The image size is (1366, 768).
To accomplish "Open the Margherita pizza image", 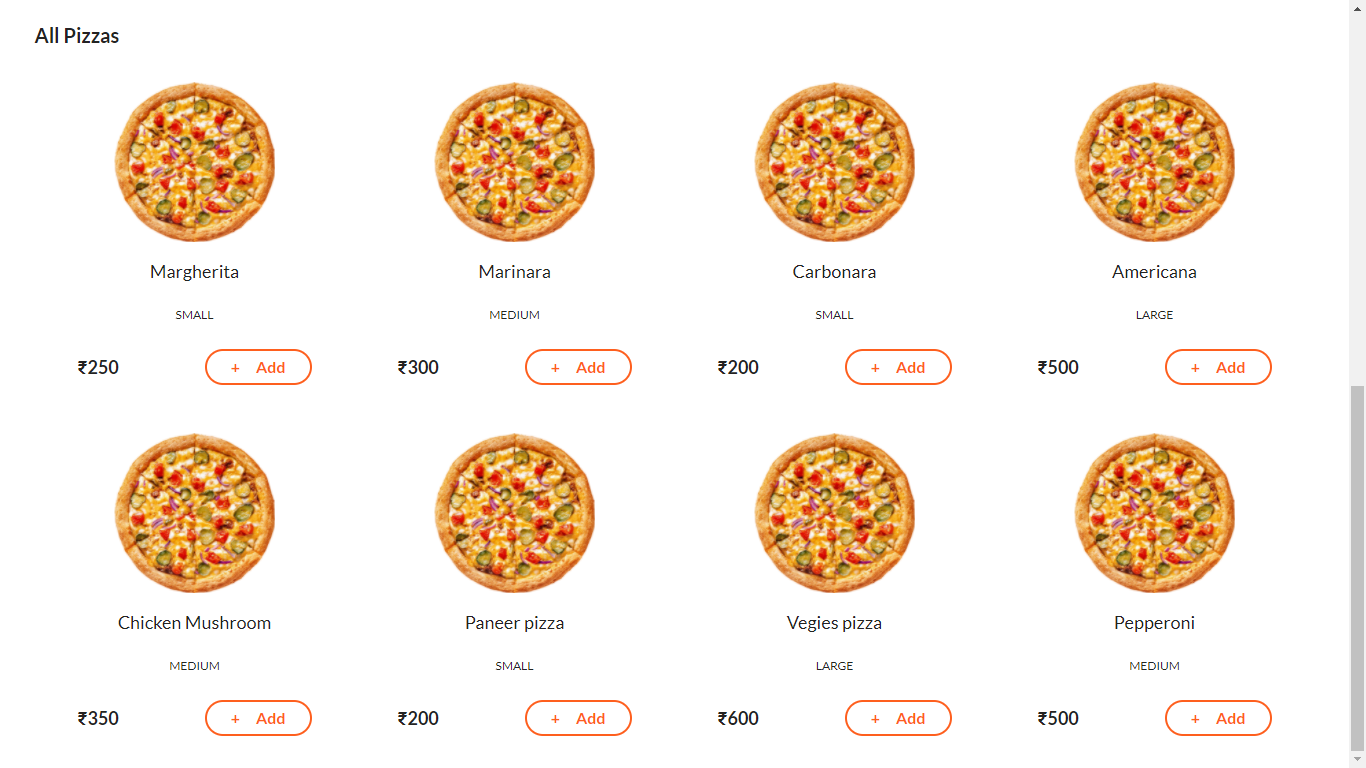I will coord(194,162).
